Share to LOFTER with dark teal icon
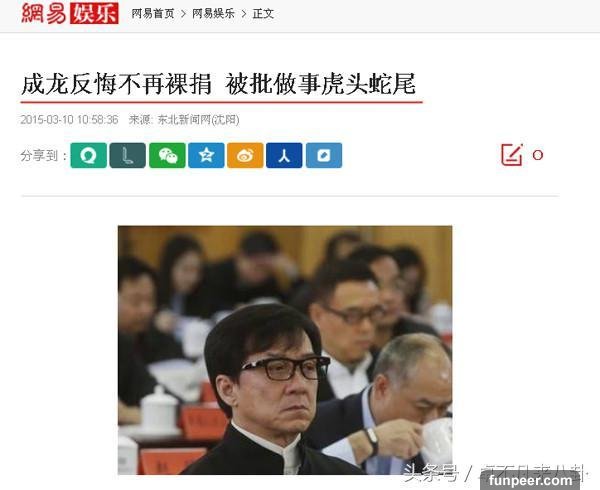600x490 pixels. 128,155
